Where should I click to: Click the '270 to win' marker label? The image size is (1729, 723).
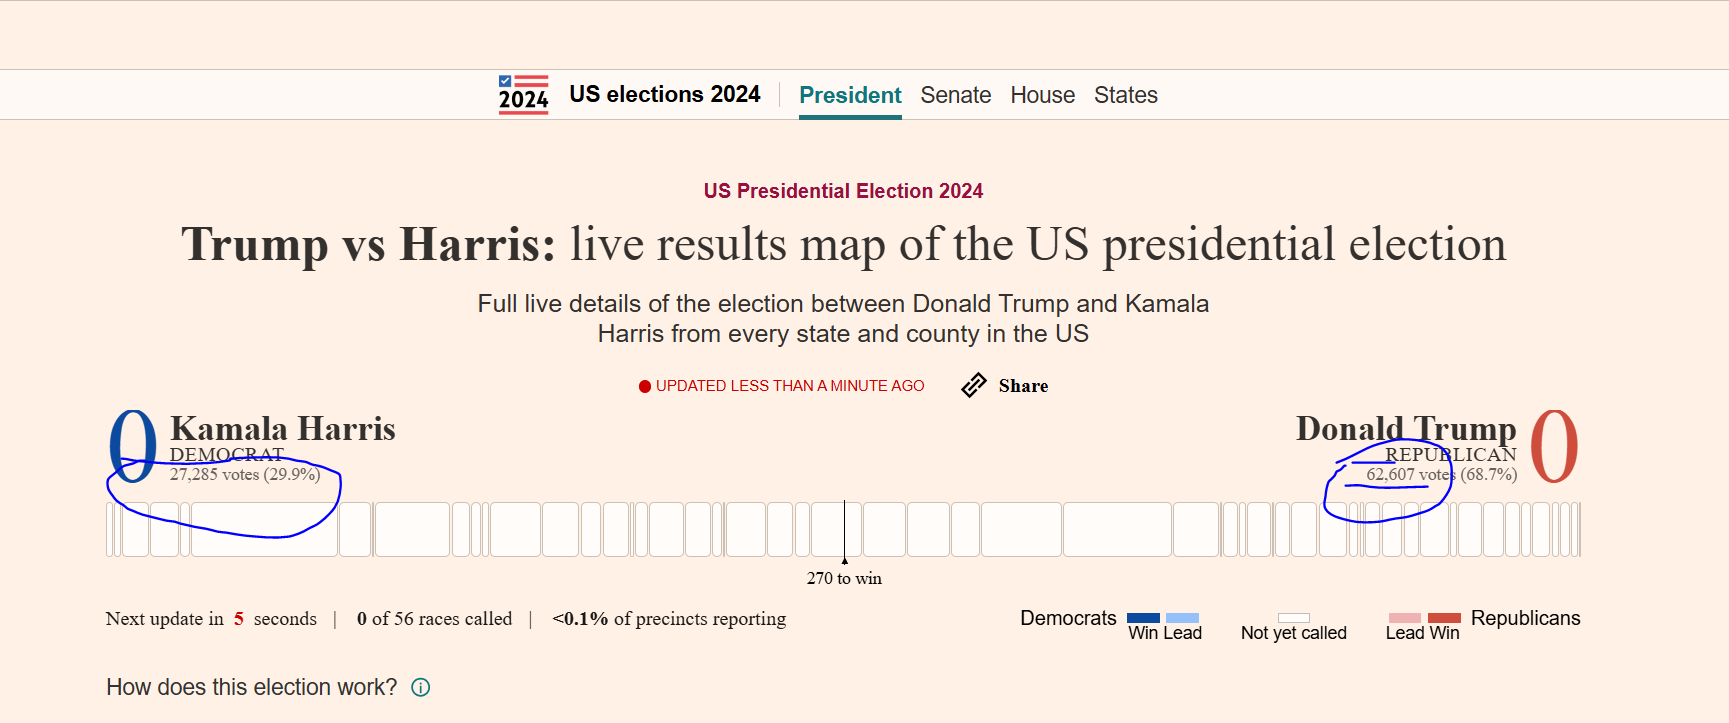pos(844,578)
